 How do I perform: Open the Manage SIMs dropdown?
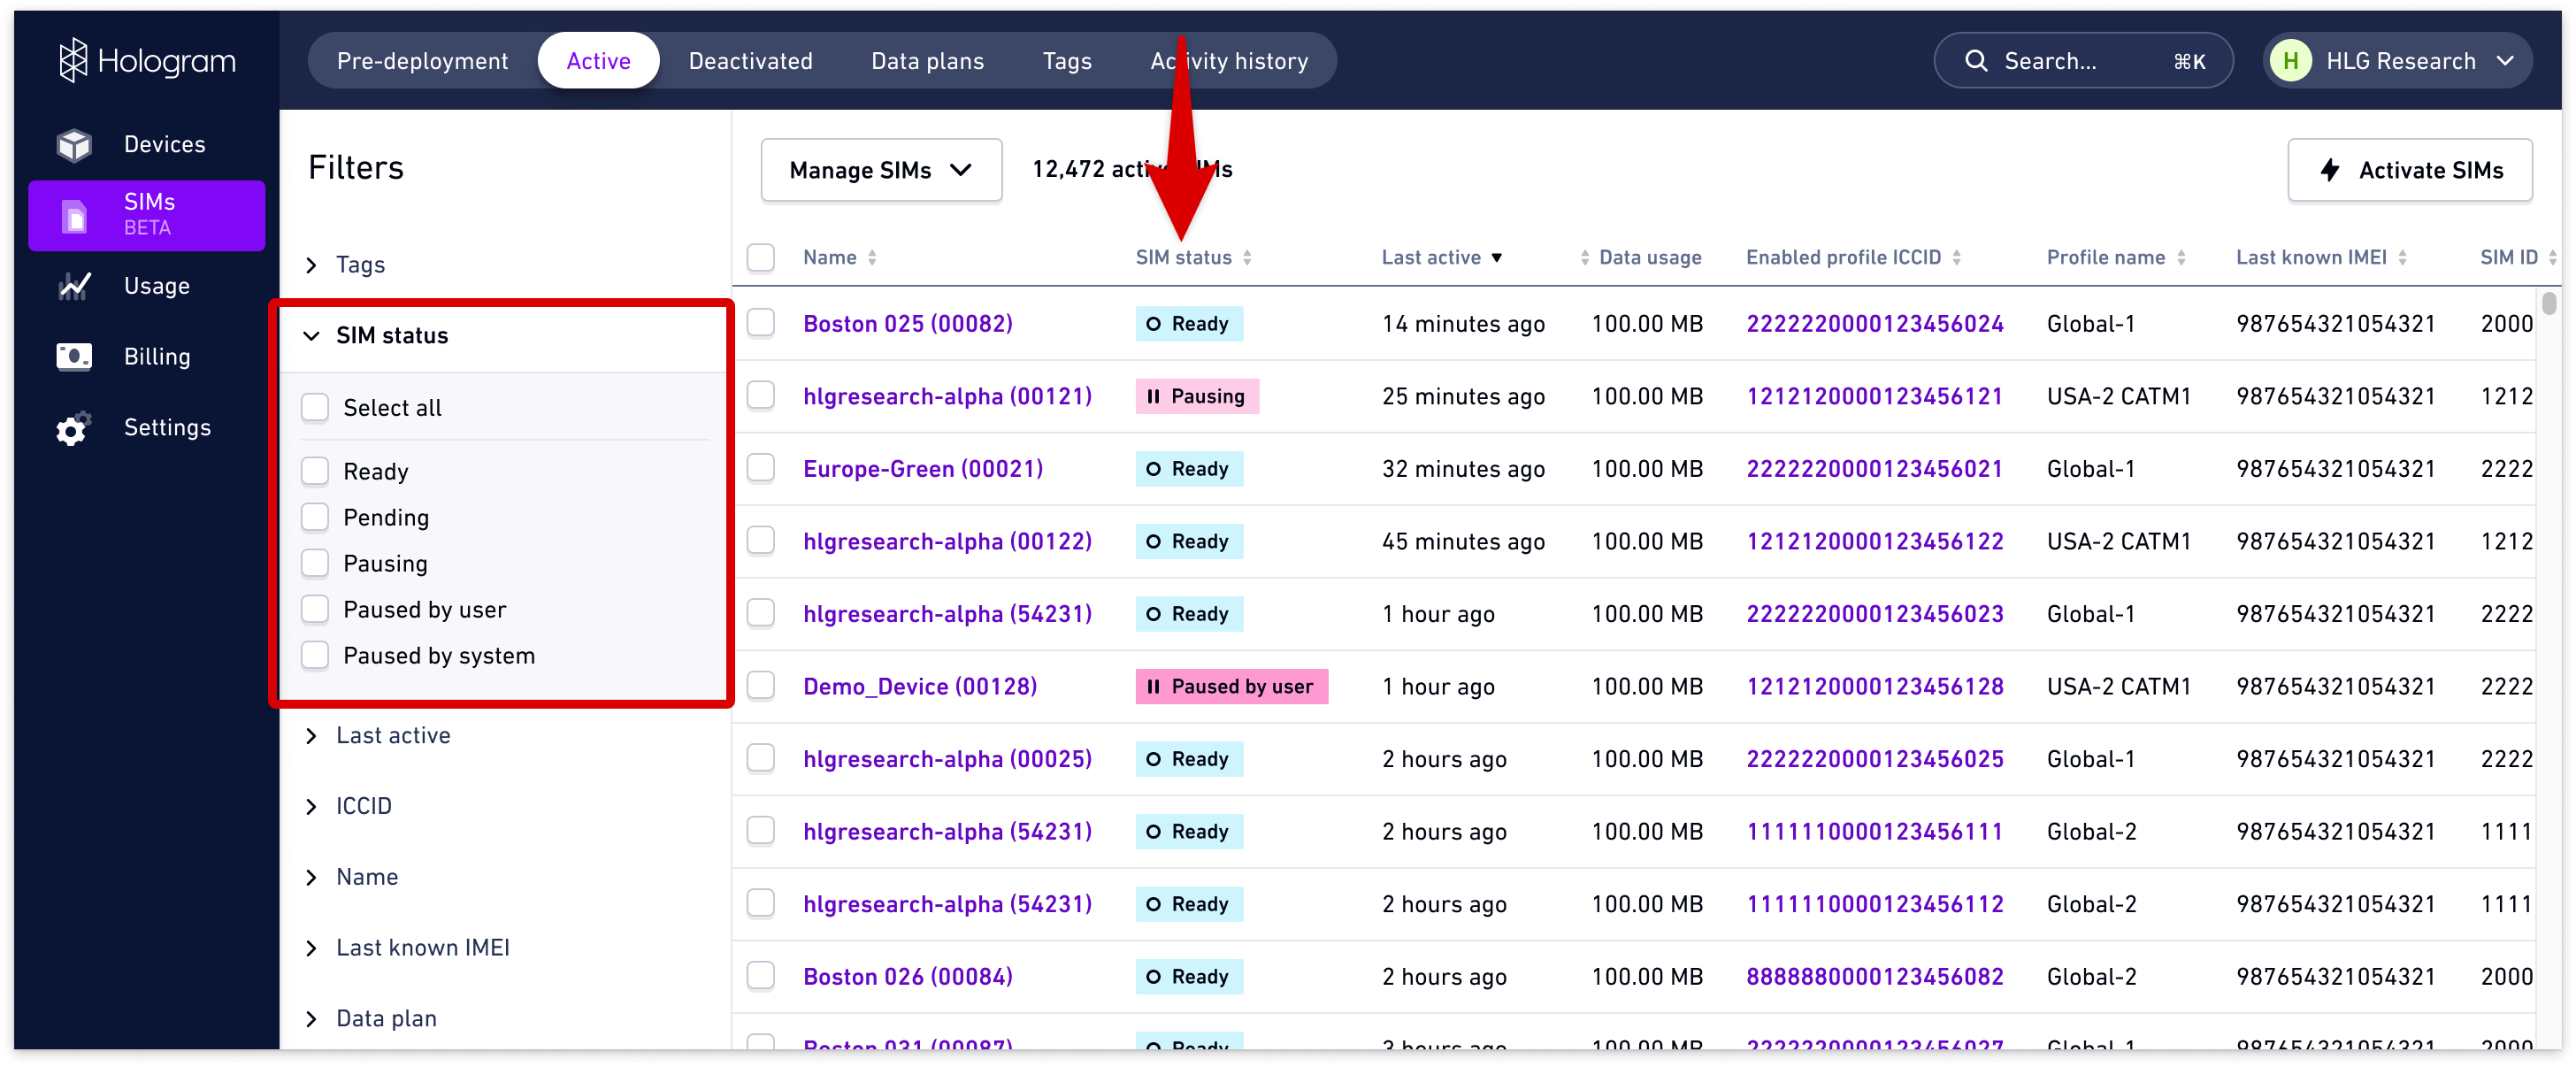(880, 170)
